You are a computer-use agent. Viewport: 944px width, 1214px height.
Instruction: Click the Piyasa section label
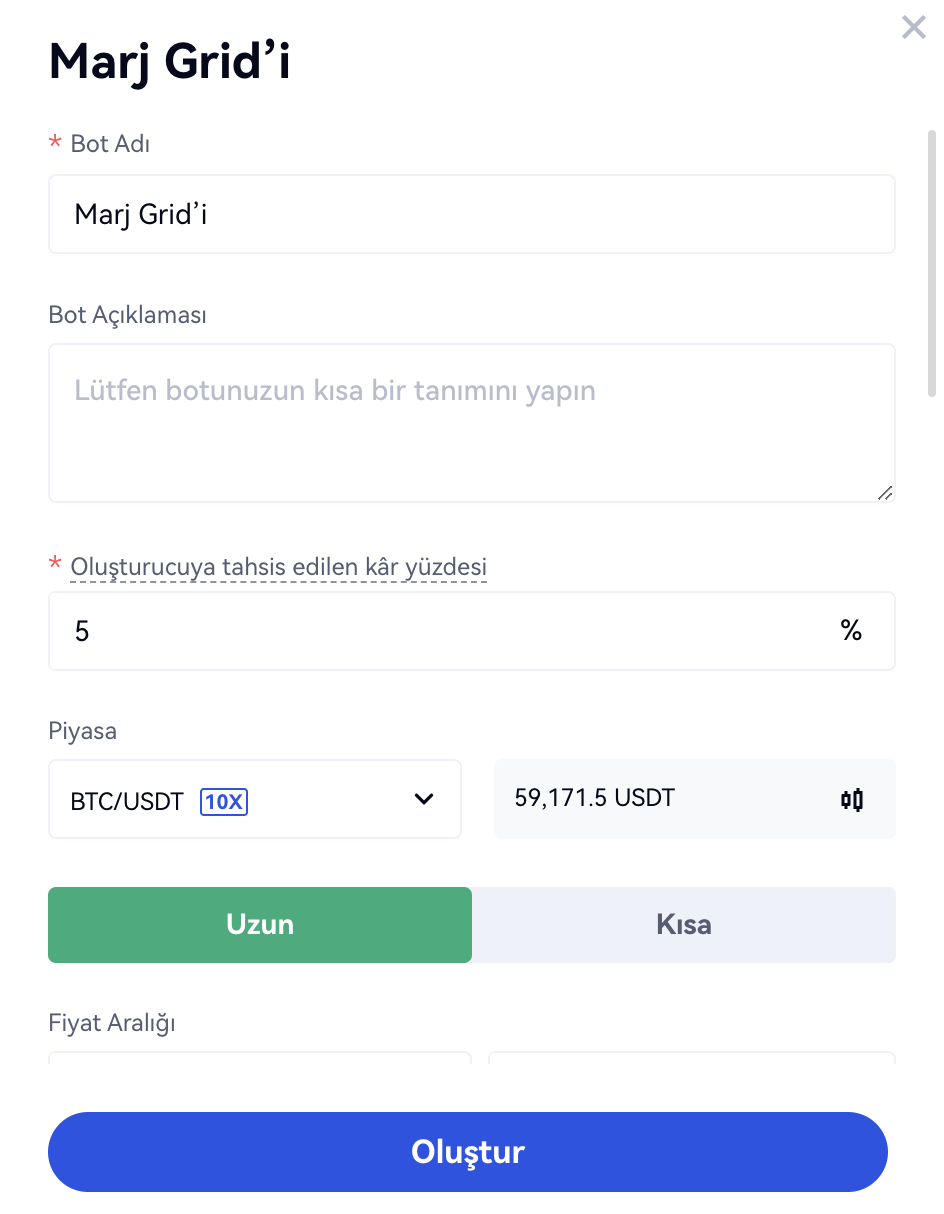point(83,731)
